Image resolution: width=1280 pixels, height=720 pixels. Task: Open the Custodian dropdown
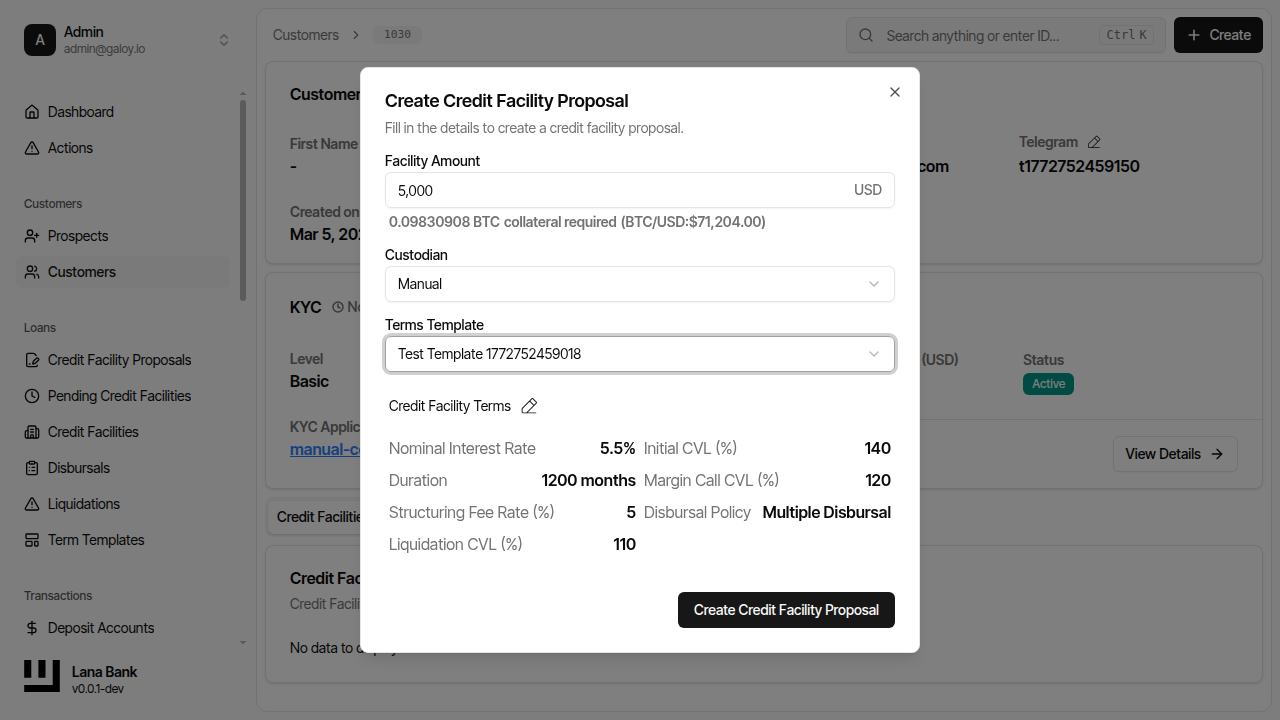640,284
